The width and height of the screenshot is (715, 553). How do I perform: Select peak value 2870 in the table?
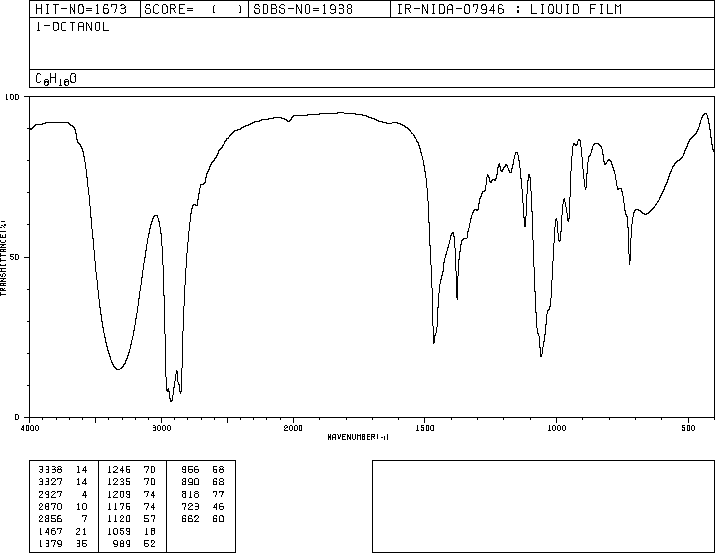50,506
